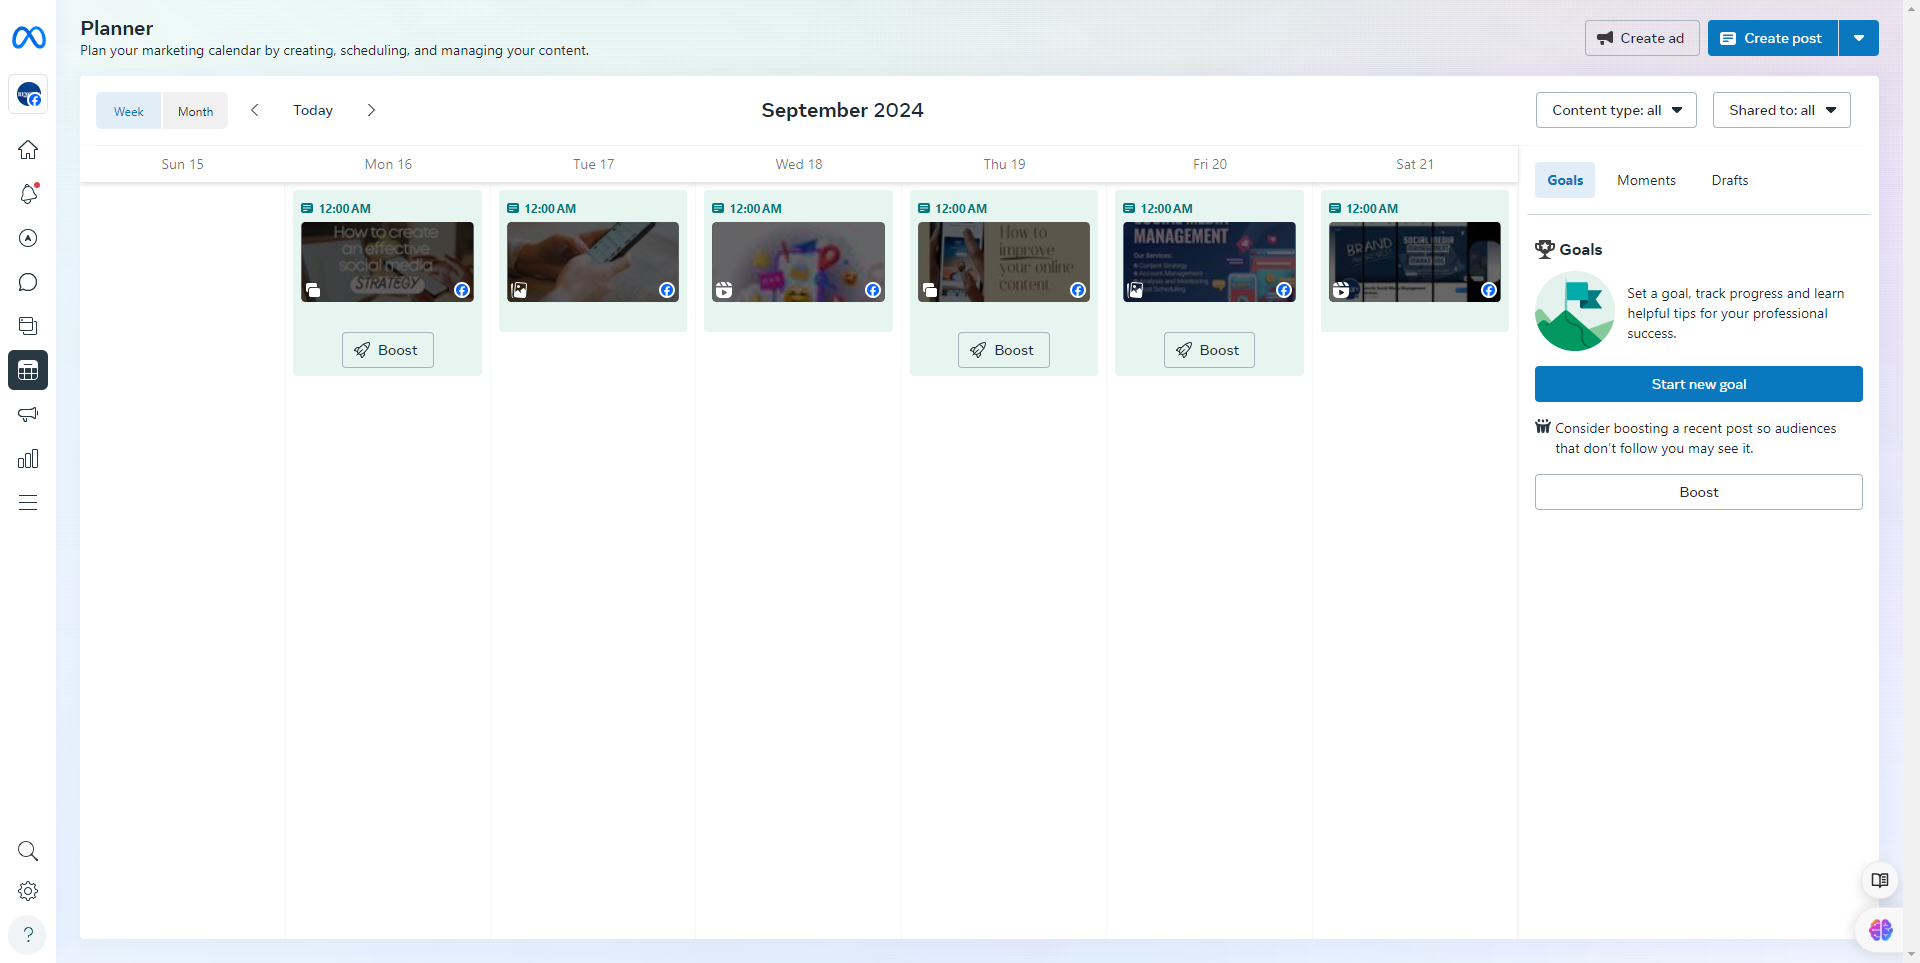Switch to the Moments tab
Screen dimensions: 1920x963
point(1646,180)
